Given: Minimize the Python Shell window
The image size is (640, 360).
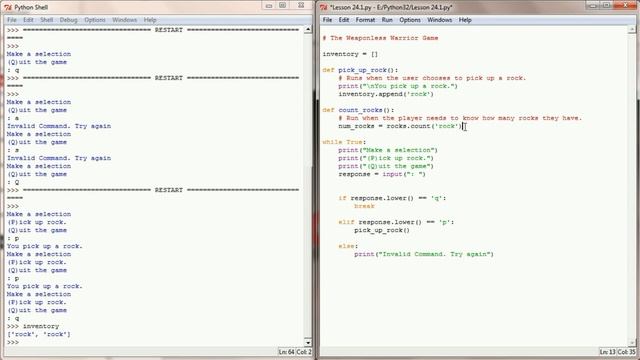Looking at the screenshot, I should pos(269,6).
